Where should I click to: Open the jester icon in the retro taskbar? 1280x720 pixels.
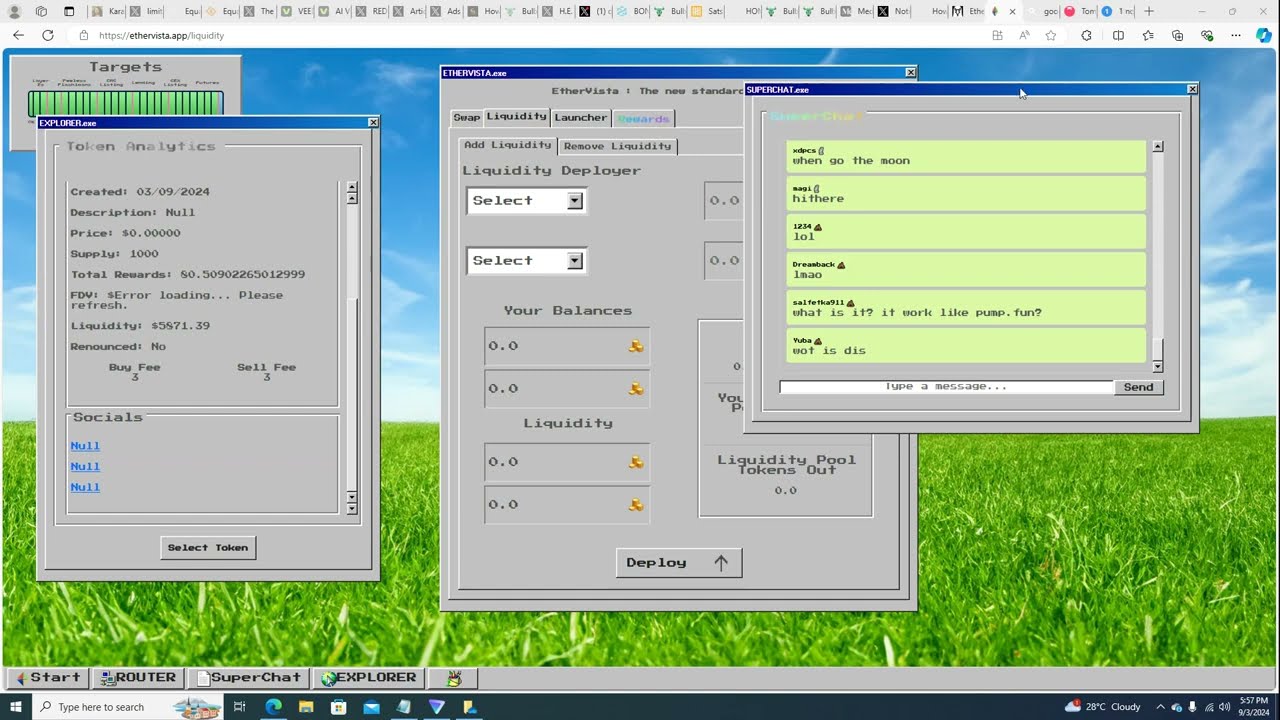click(453, 678)
